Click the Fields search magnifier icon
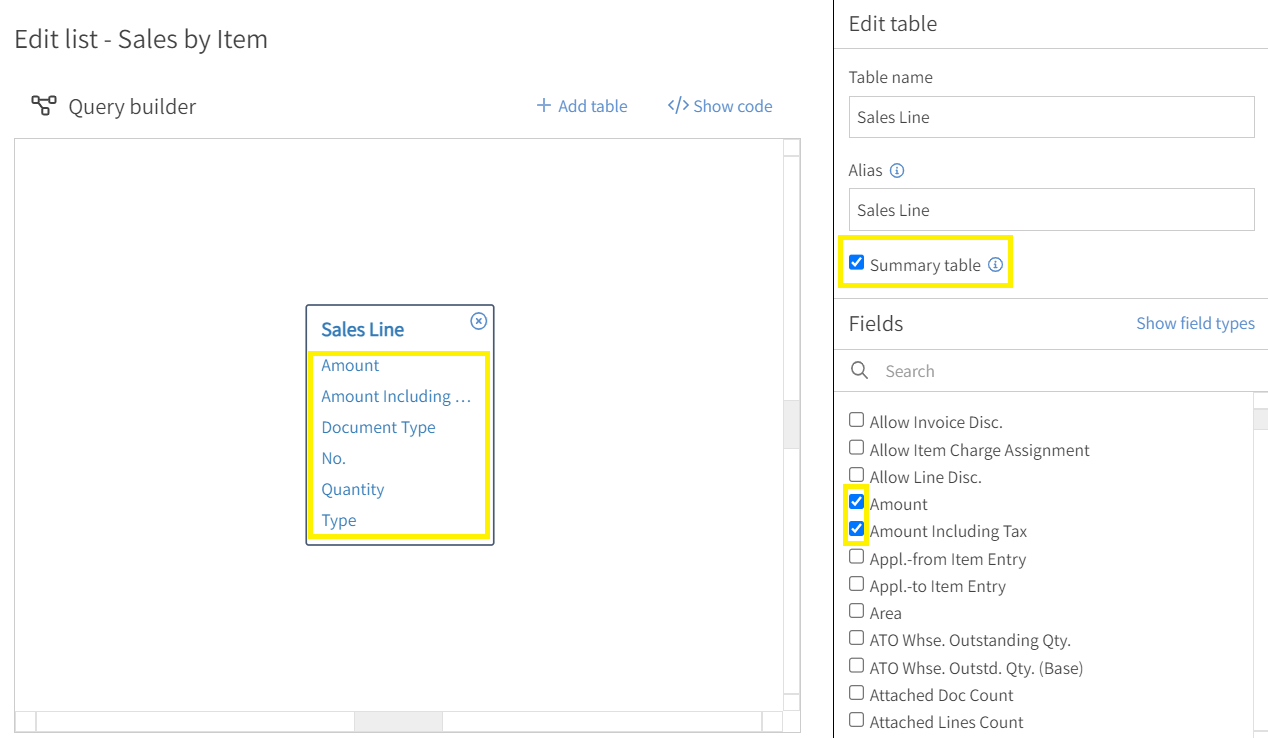The width and height of the screenshot is (1268, 738). (x=859, y=371)
